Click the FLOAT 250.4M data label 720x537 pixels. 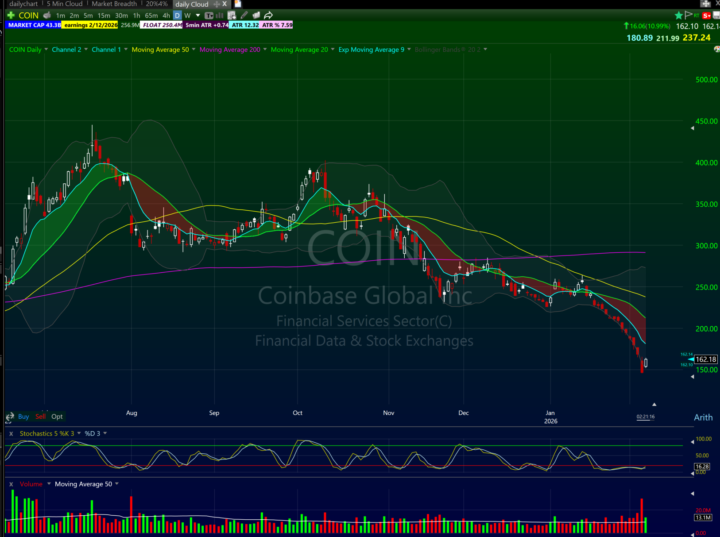coord(162,25)
